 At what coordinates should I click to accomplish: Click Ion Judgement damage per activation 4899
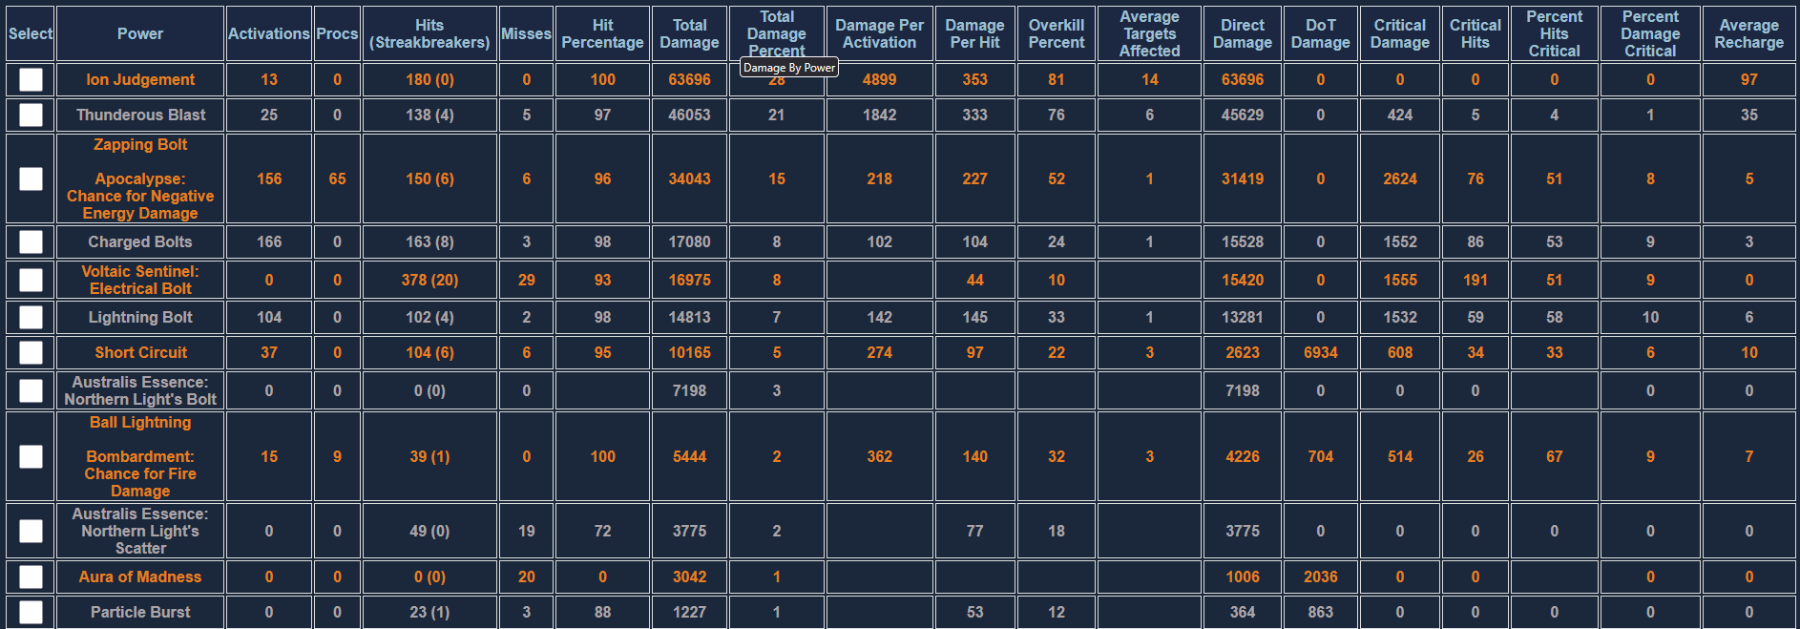(880, 80)
